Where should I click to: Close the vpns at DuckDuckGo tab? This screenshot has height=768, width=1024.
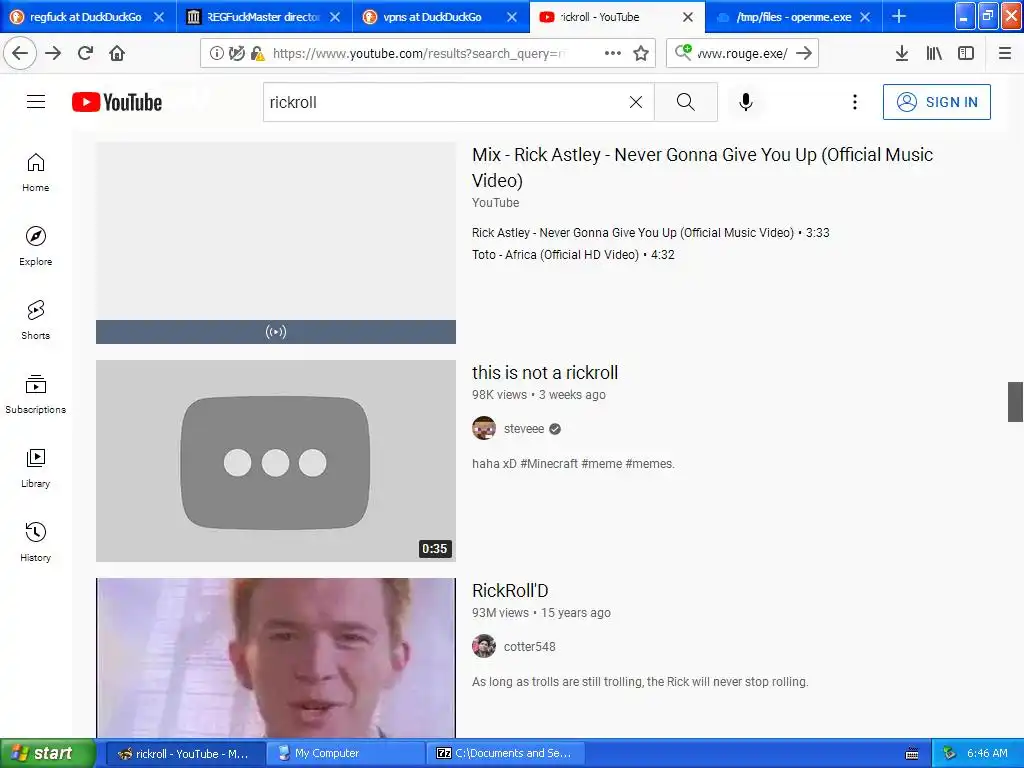[x=512, y=17]
